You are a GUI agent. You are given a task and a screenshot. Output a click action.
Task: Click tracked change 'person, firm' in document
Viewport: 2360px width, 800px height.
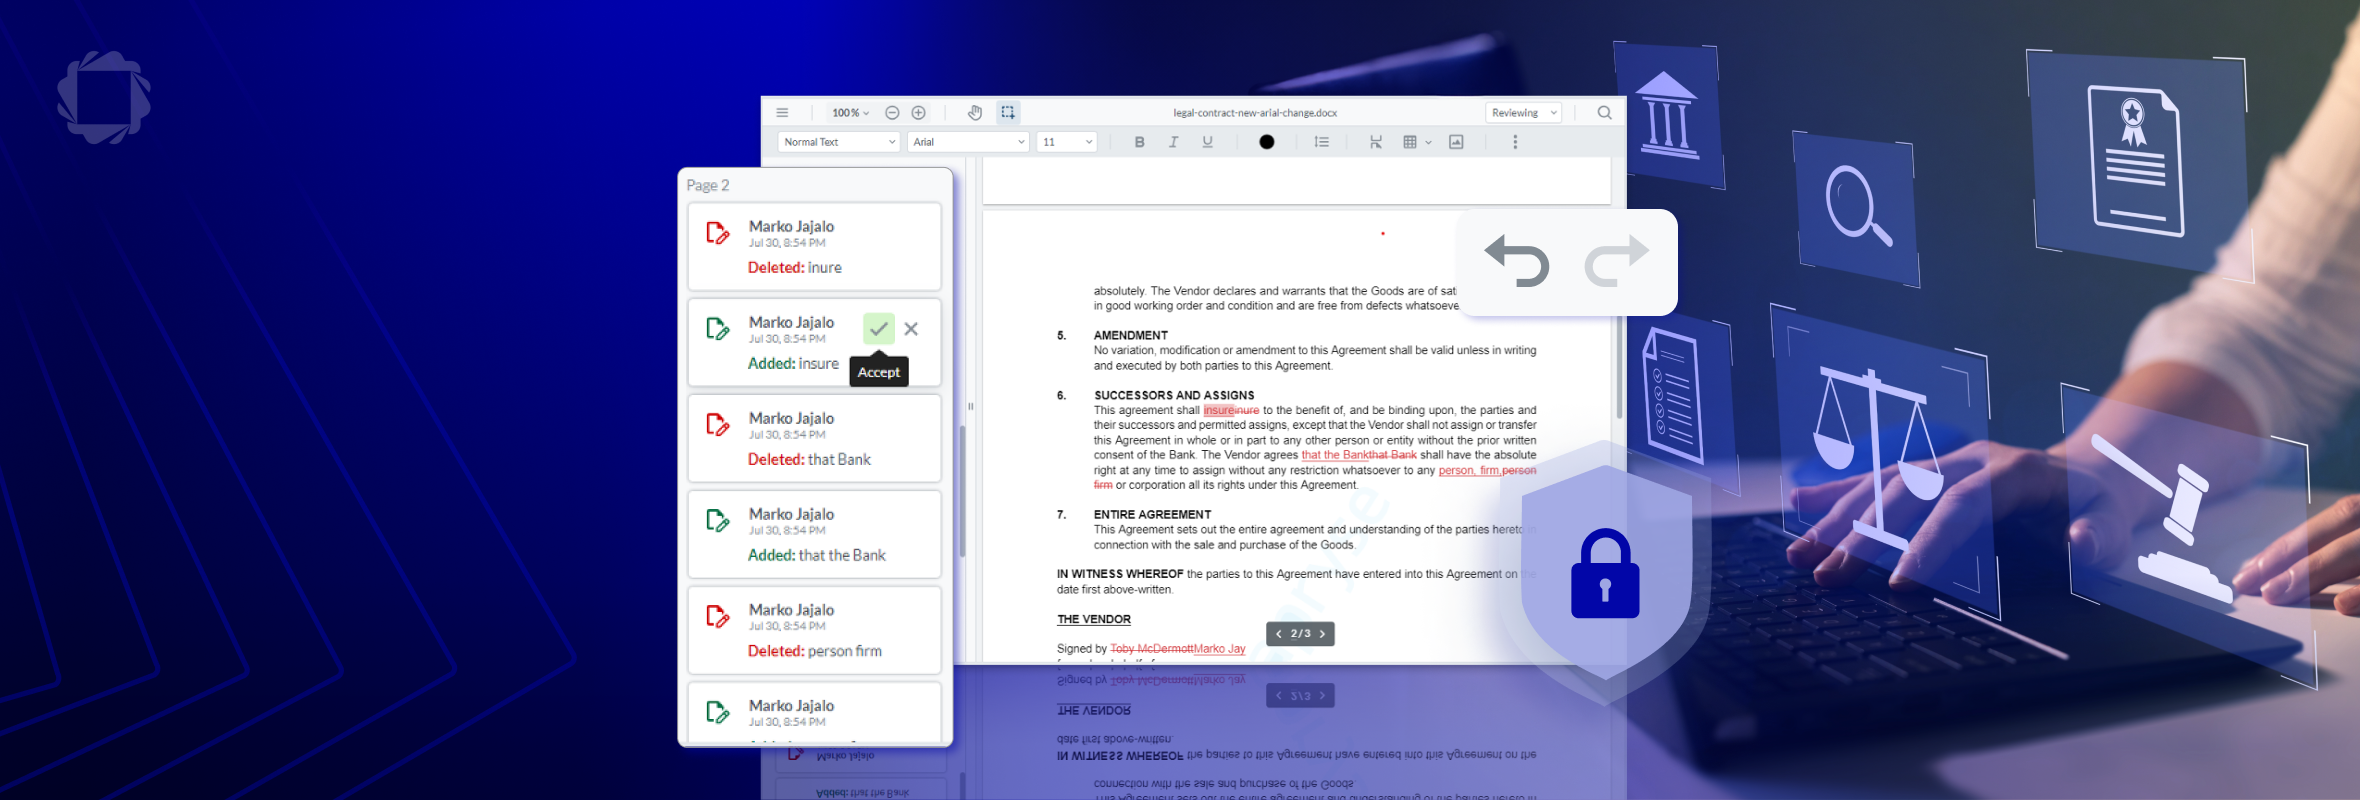(x=1469, y=470)
